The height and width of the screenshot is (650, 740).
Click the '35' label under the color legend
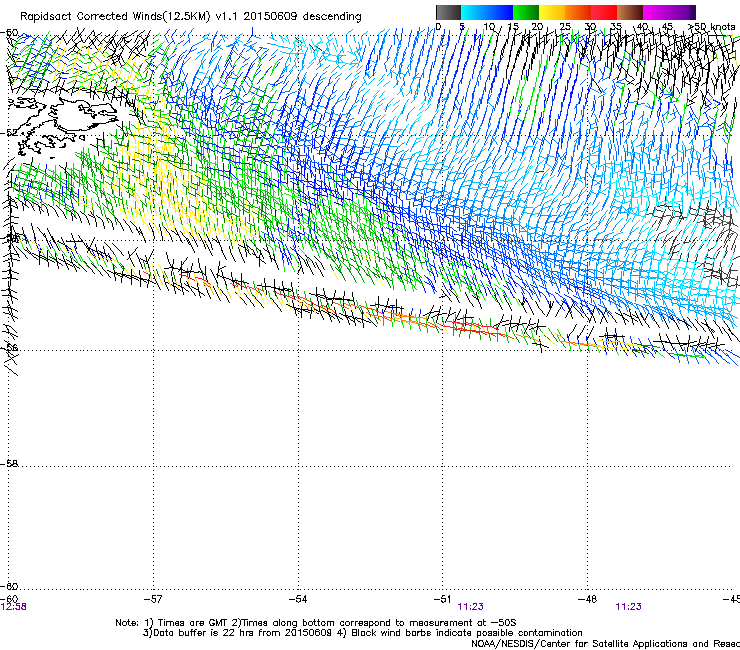pos(616,27)
